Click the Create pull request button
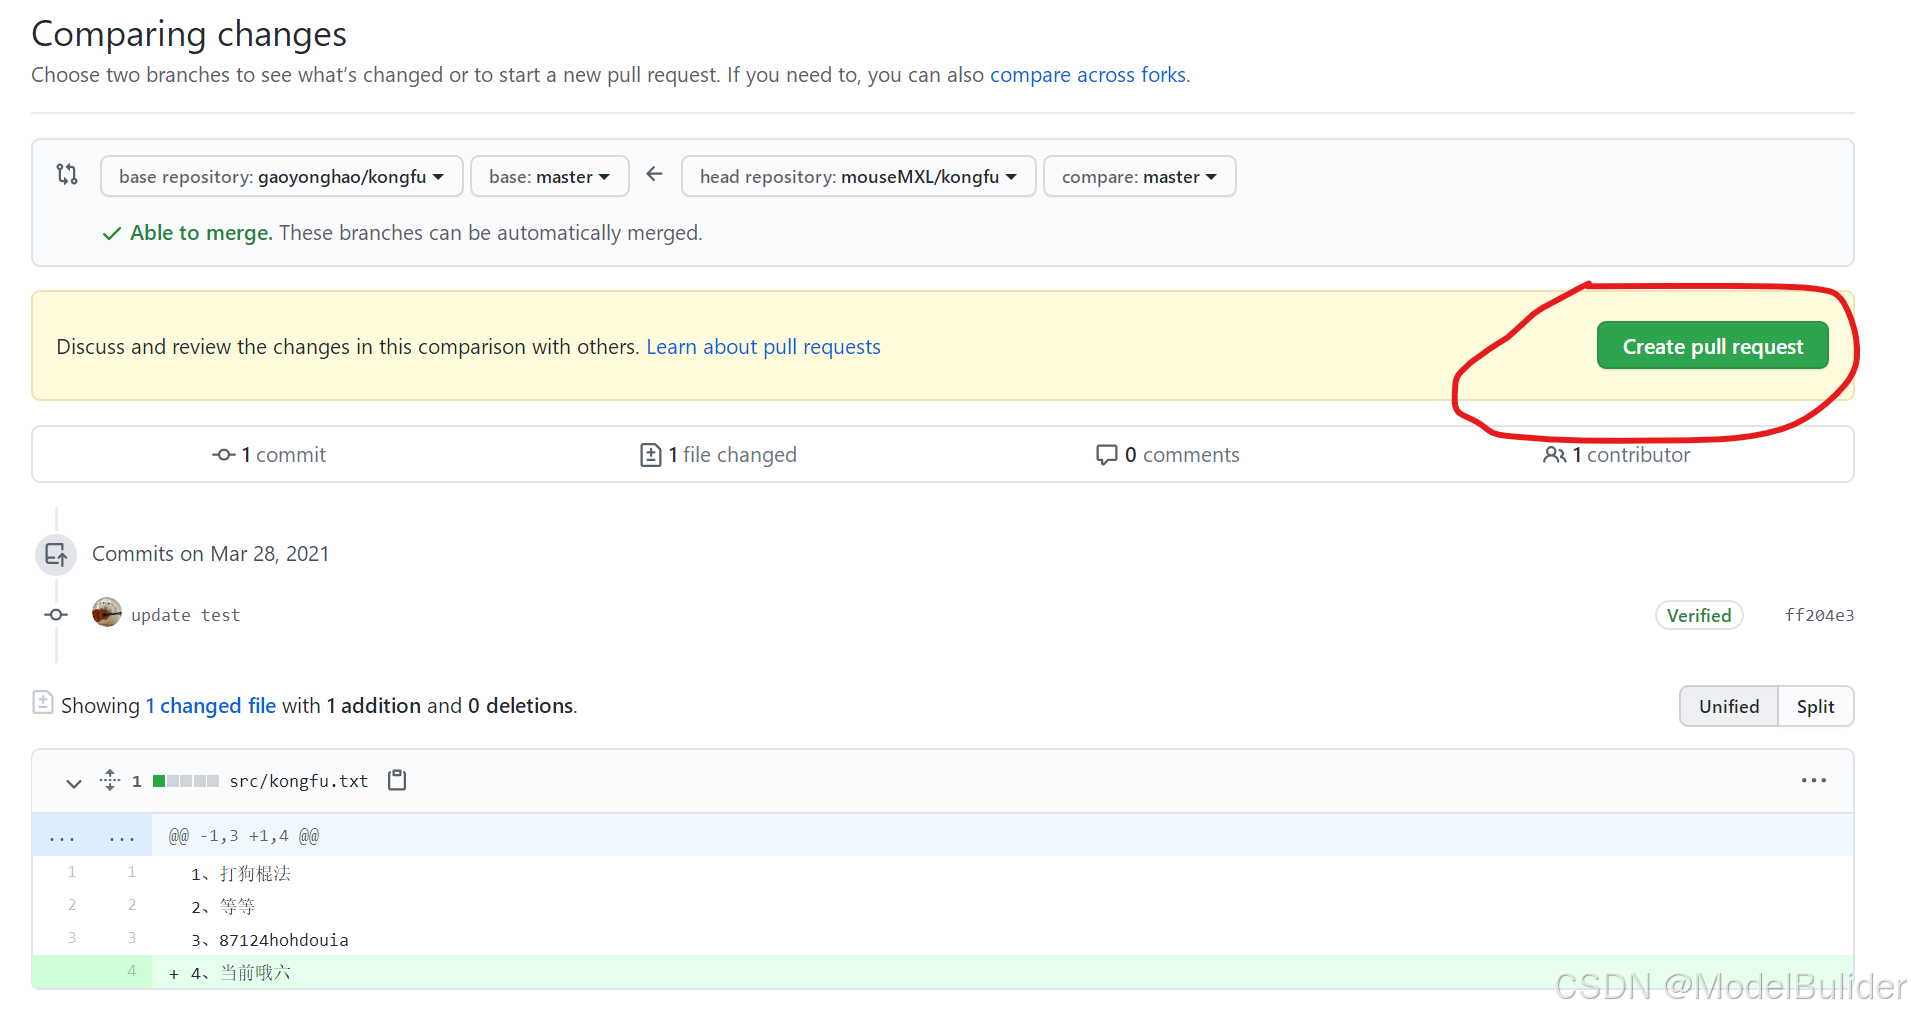The image size is (1911, 1018). tap(1712, 345)
